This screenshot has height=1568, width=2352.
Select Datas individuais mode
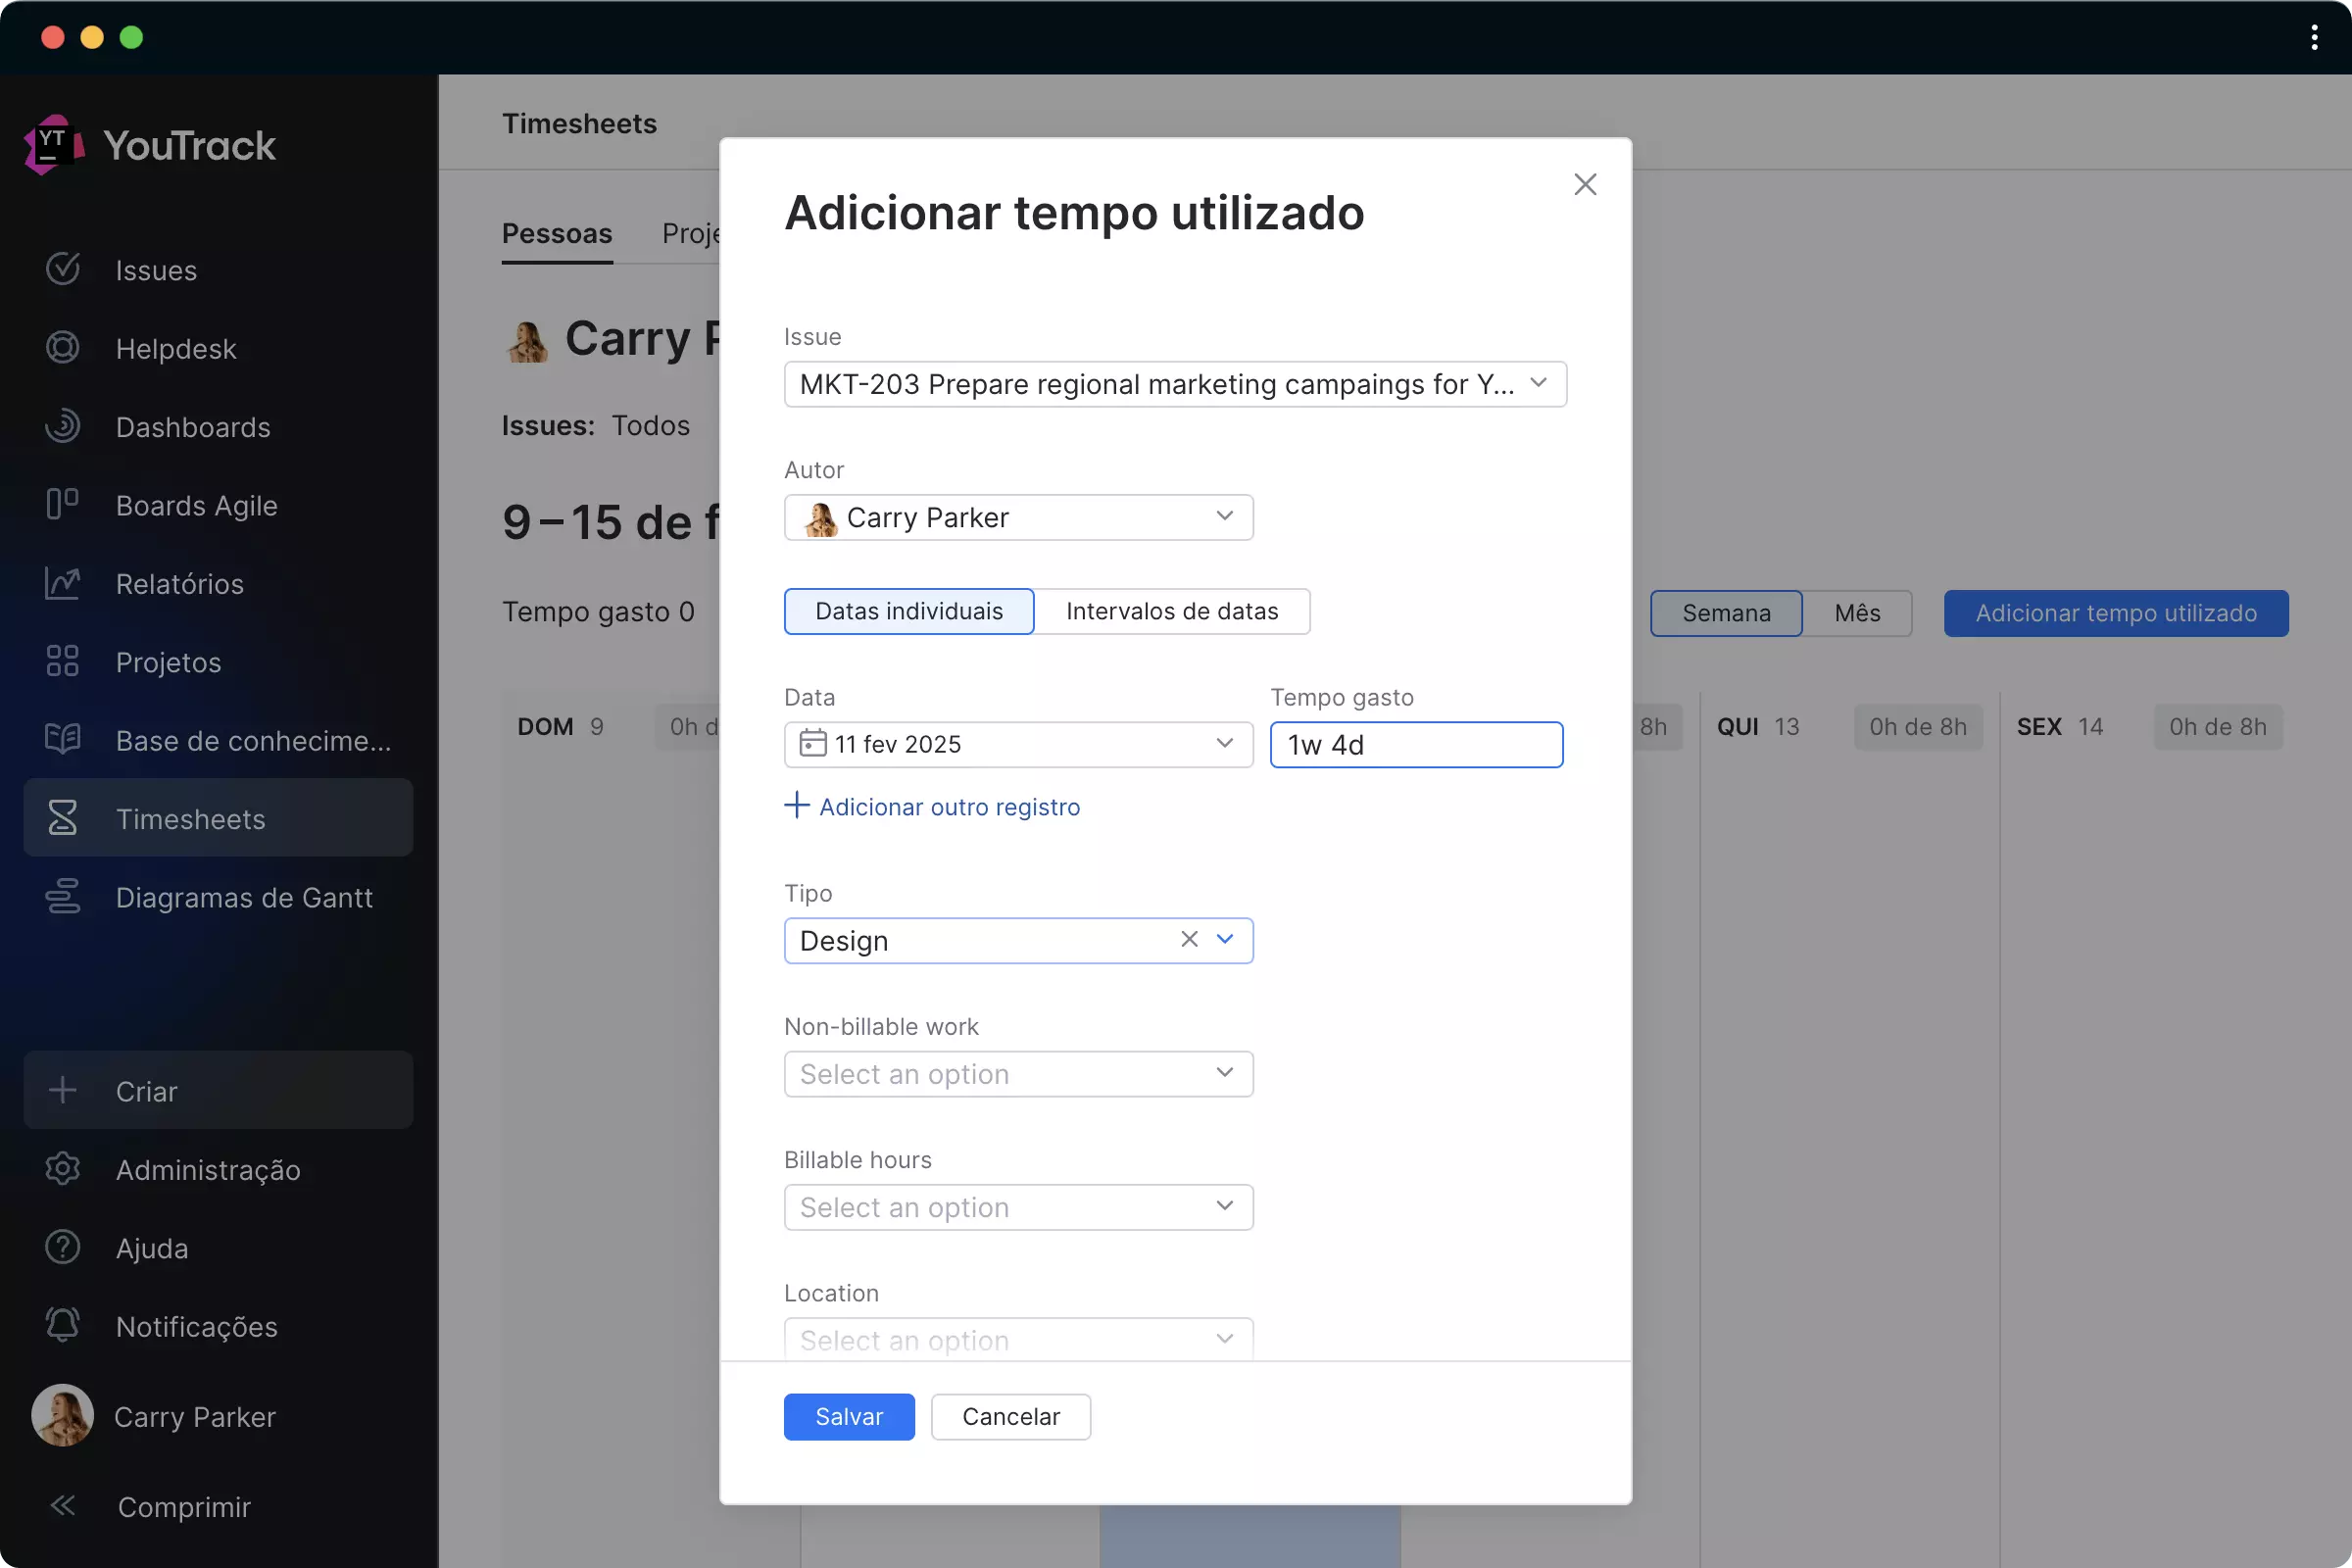point(908,611)
